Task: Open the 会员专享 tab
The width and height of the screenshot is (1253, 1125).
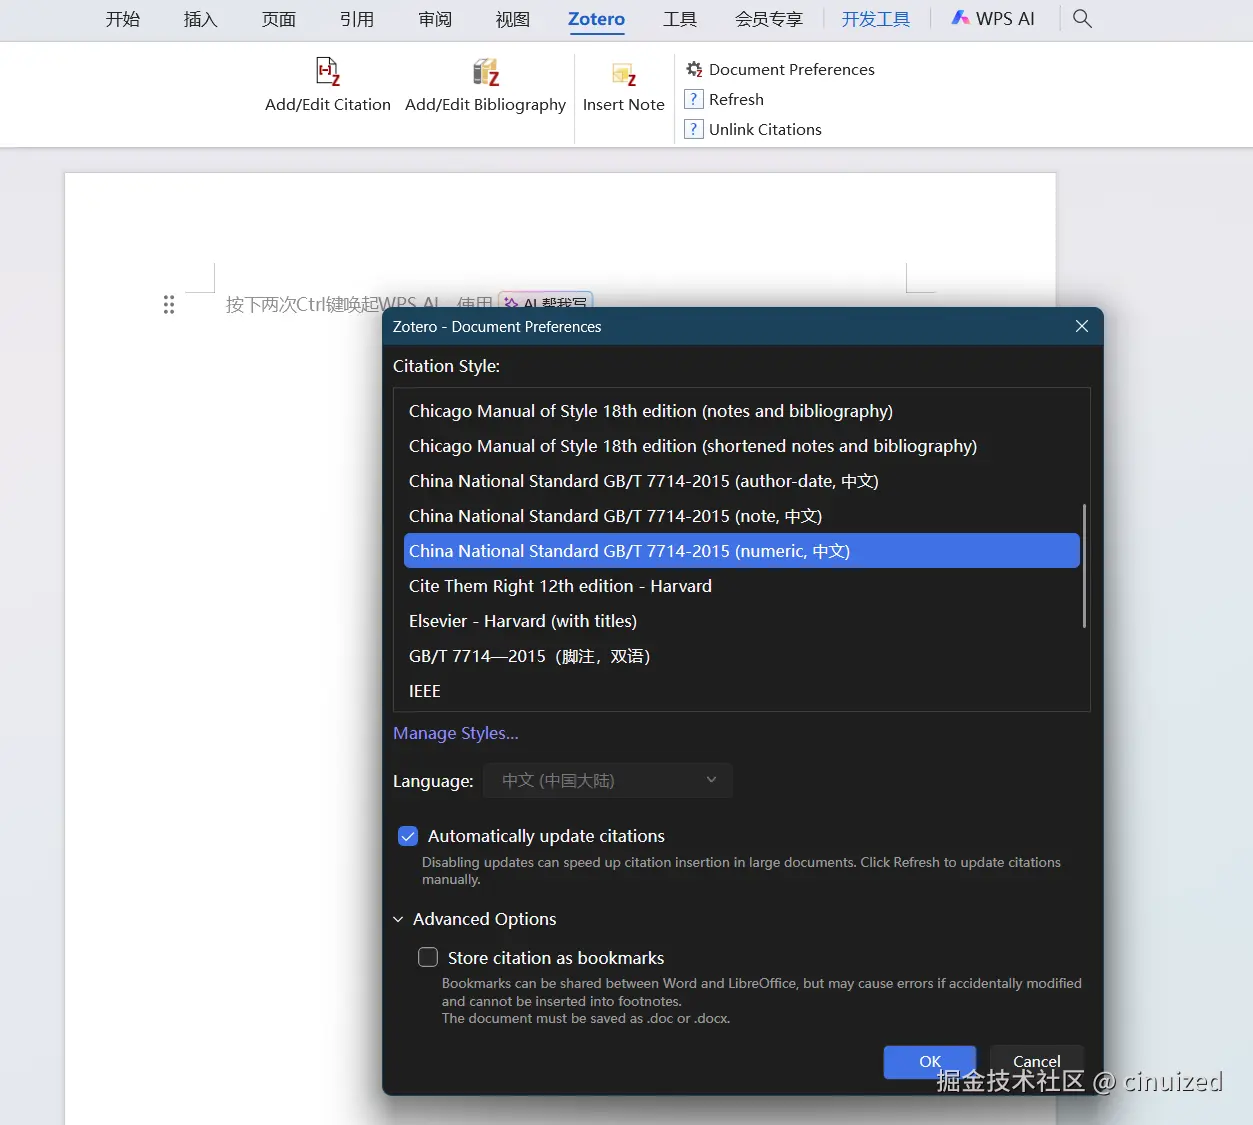Action: (x=769, y=19)
